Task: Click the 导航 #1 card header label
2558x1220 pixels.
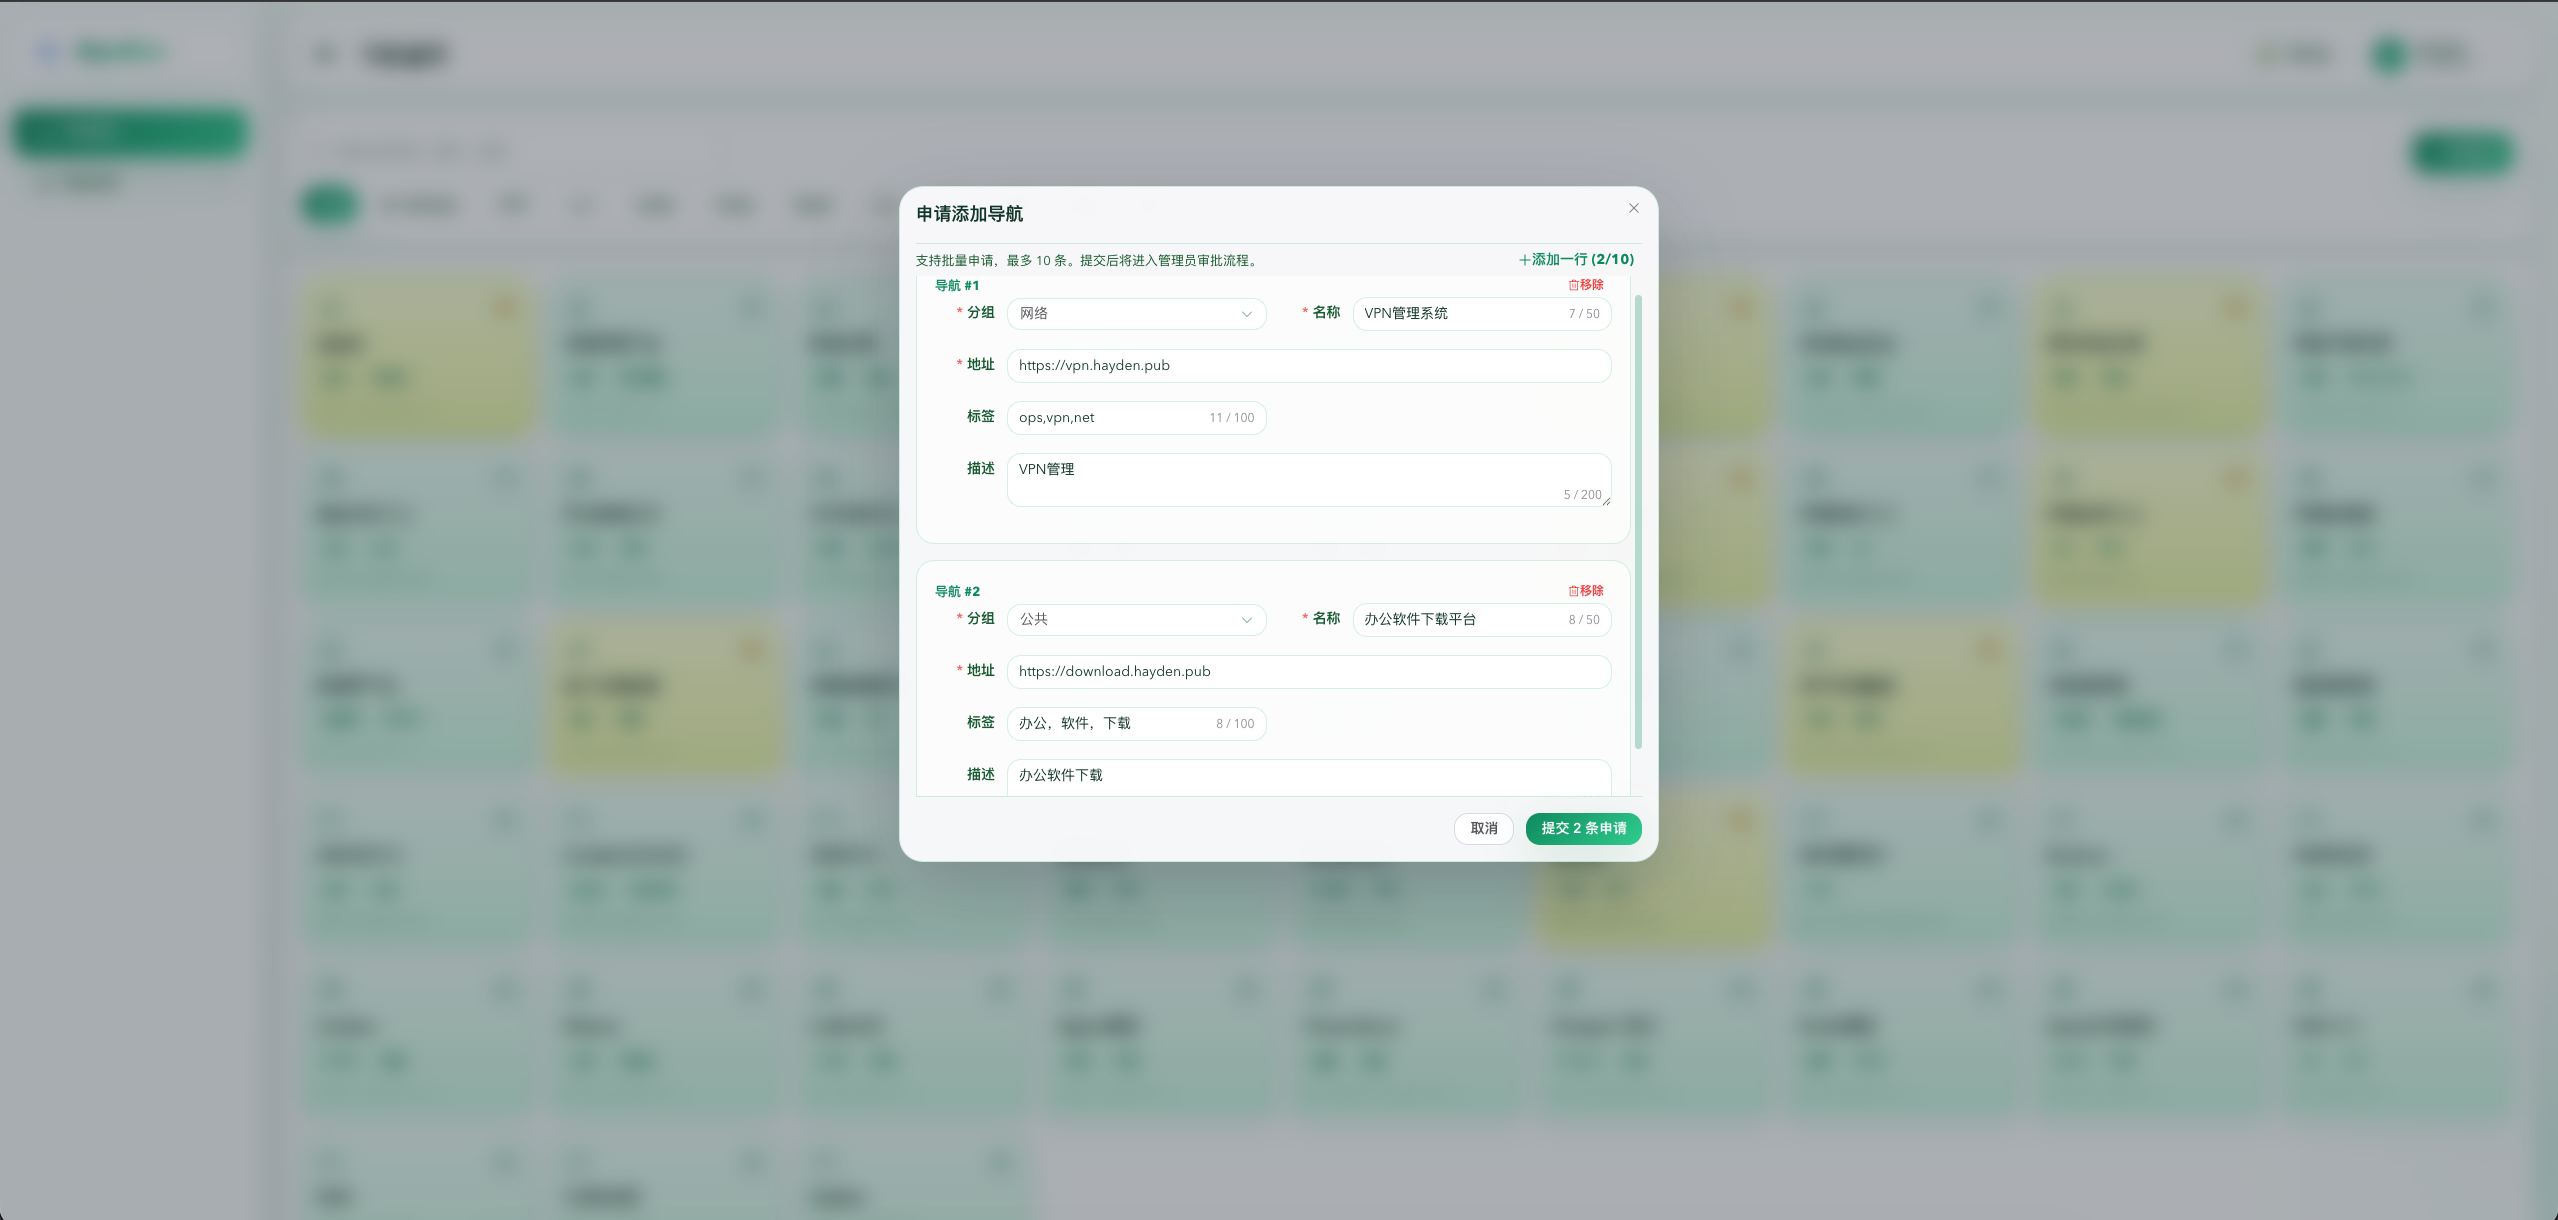Action: pos(957,286)
